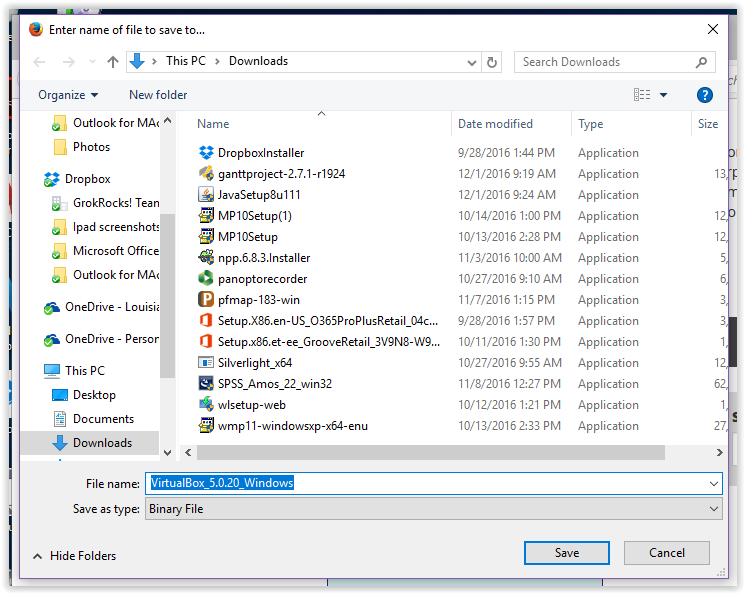Go forward with the forward arrow
The width and height of the screenshot is (745, 594).
[69, 62]
